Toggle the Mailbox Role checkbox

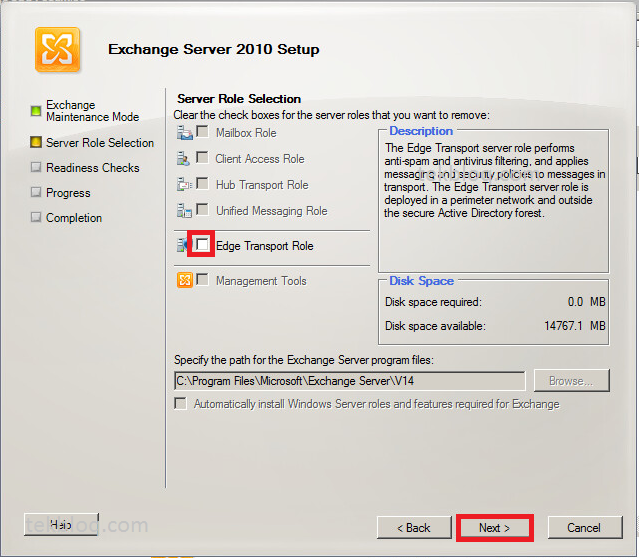(203, 132)
